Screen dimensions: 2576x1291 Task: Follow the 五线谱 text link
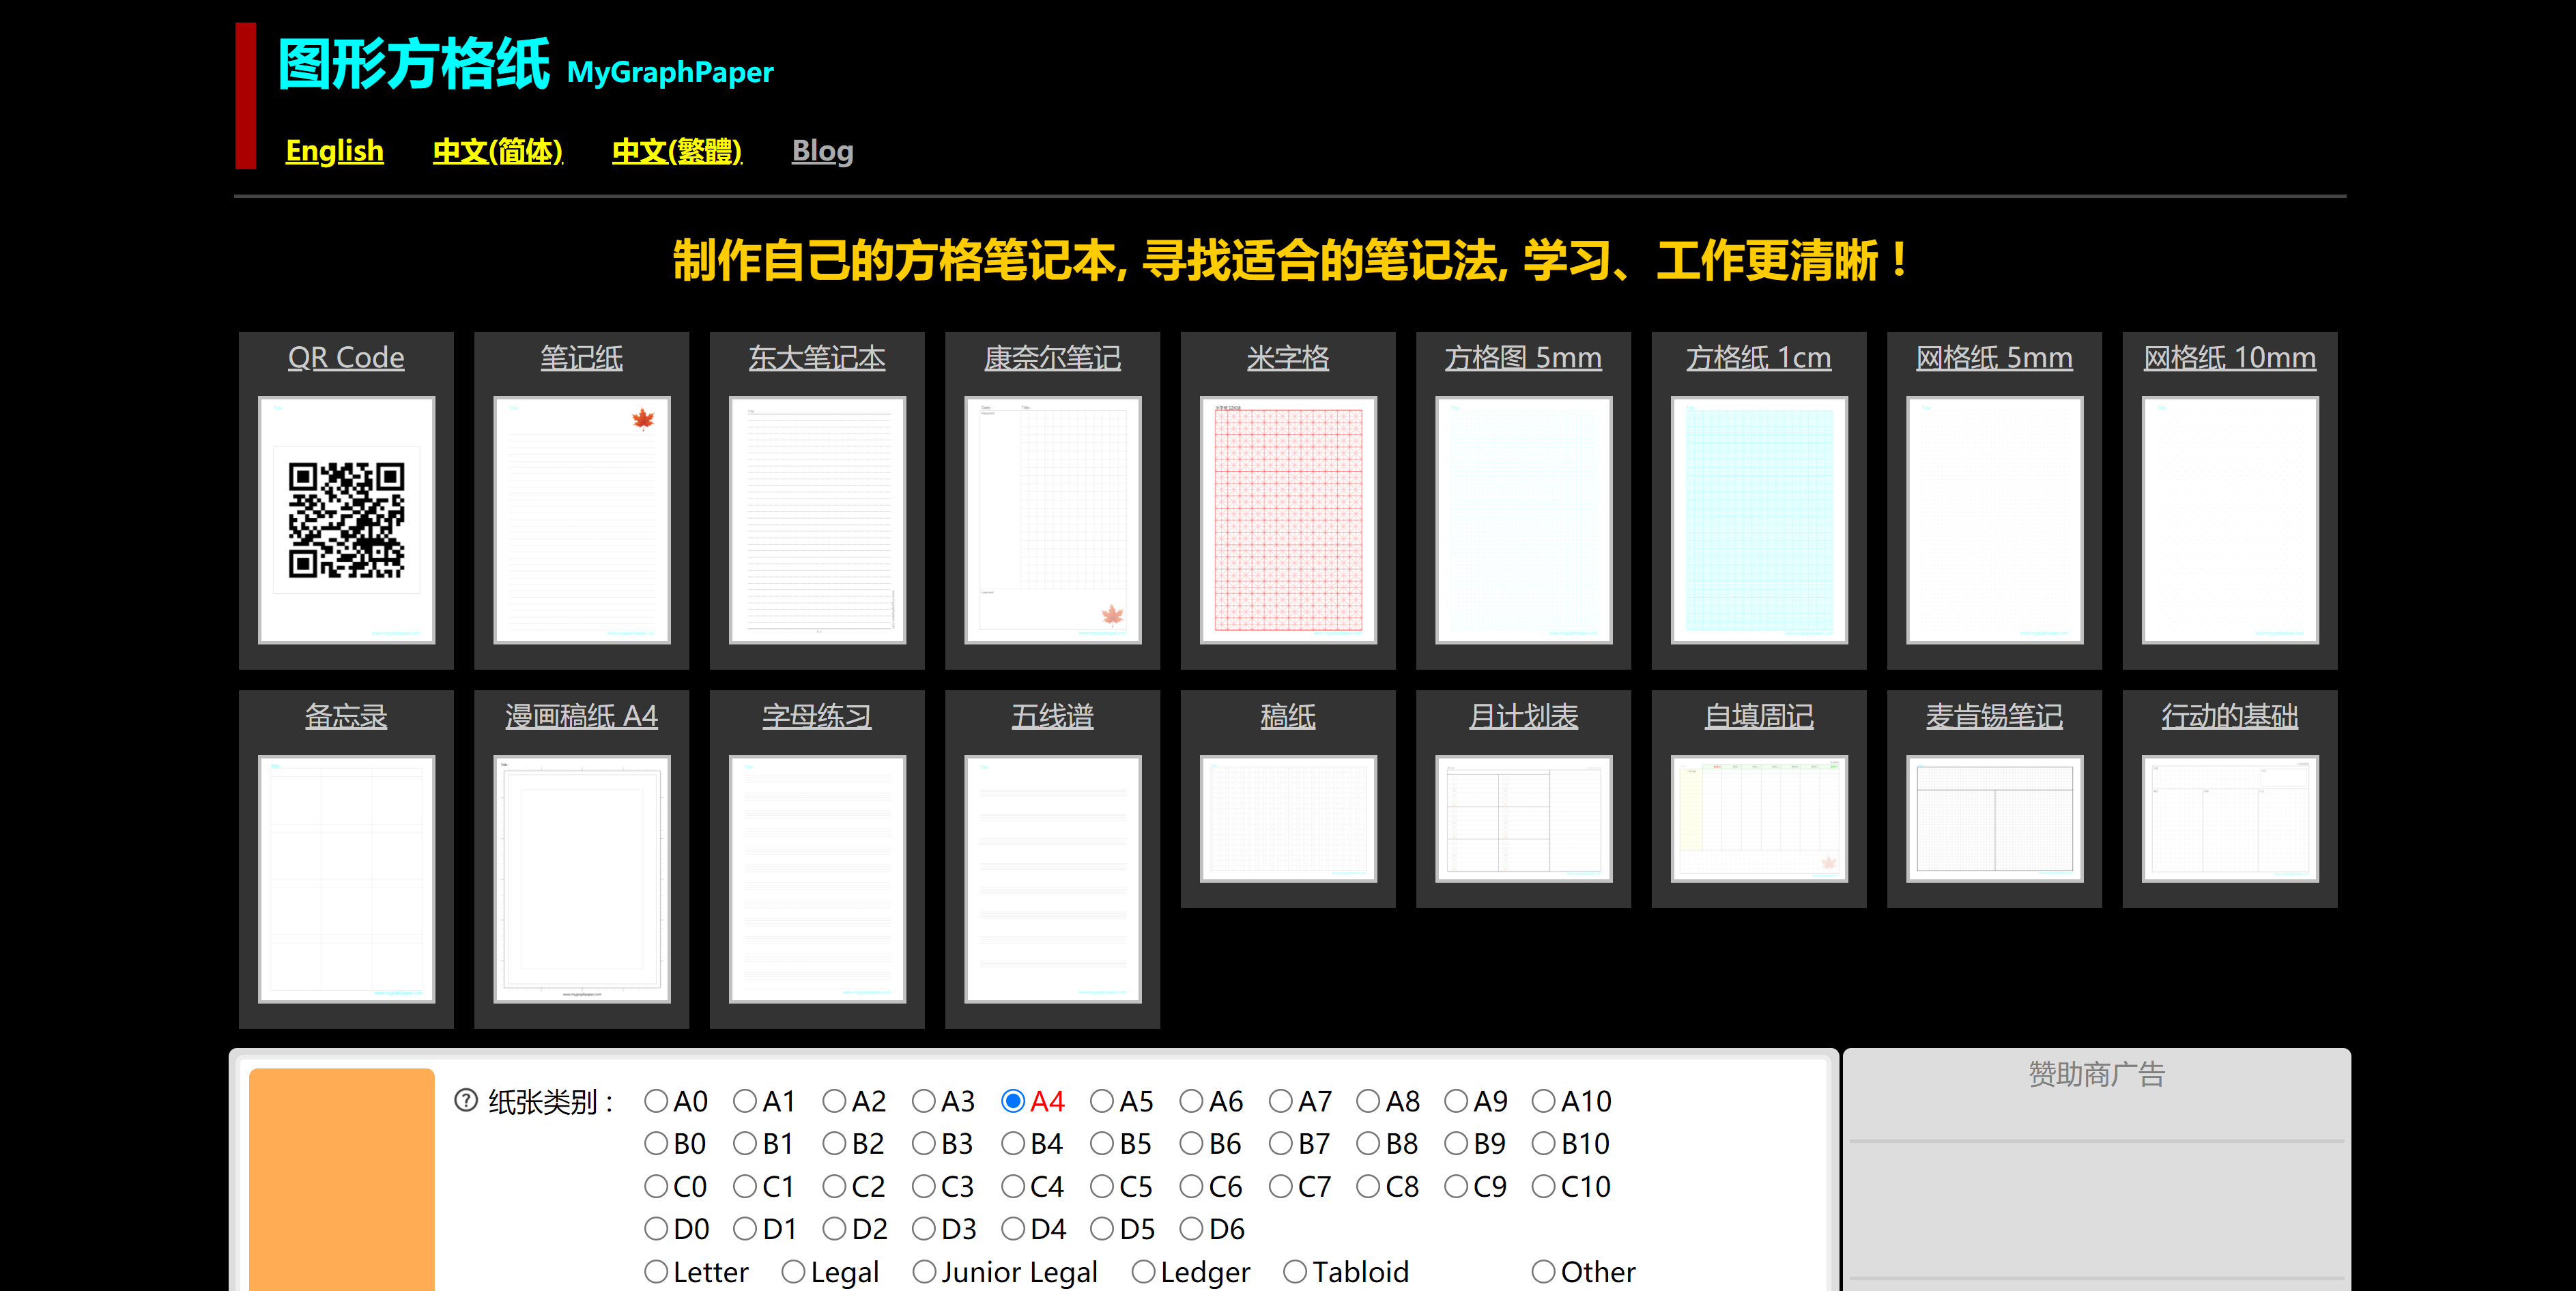tap(1053, 716)
